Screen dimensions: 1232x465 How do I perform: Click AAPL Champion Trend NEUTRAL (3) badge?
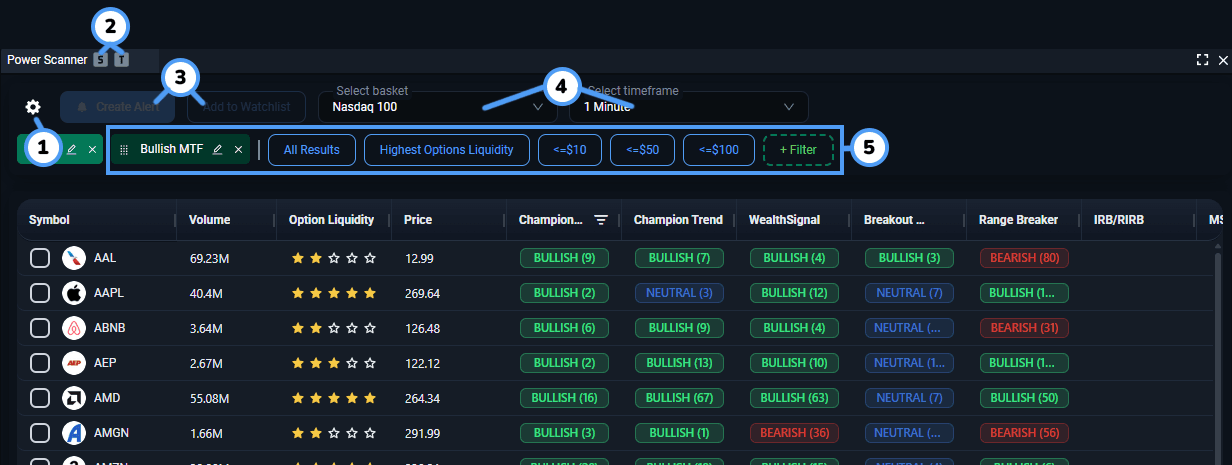(x=680, y=293)
